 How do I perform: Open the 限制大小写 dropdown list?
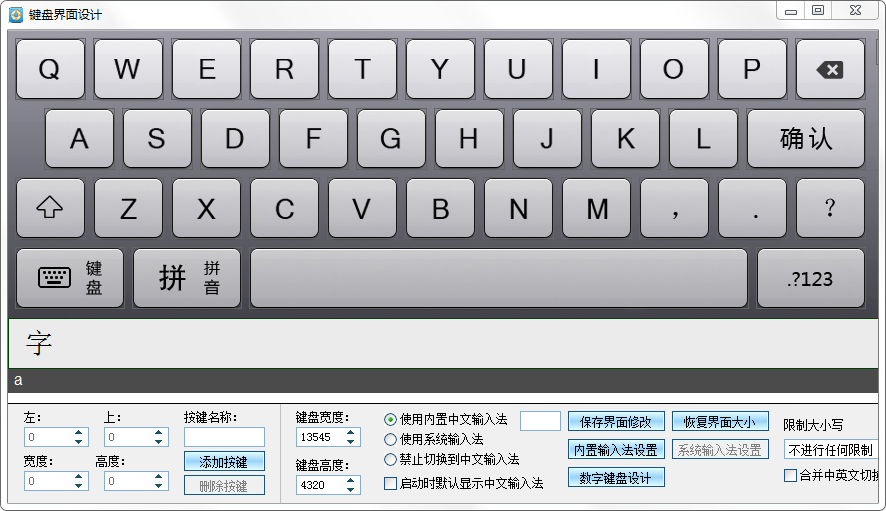point(829,450)
